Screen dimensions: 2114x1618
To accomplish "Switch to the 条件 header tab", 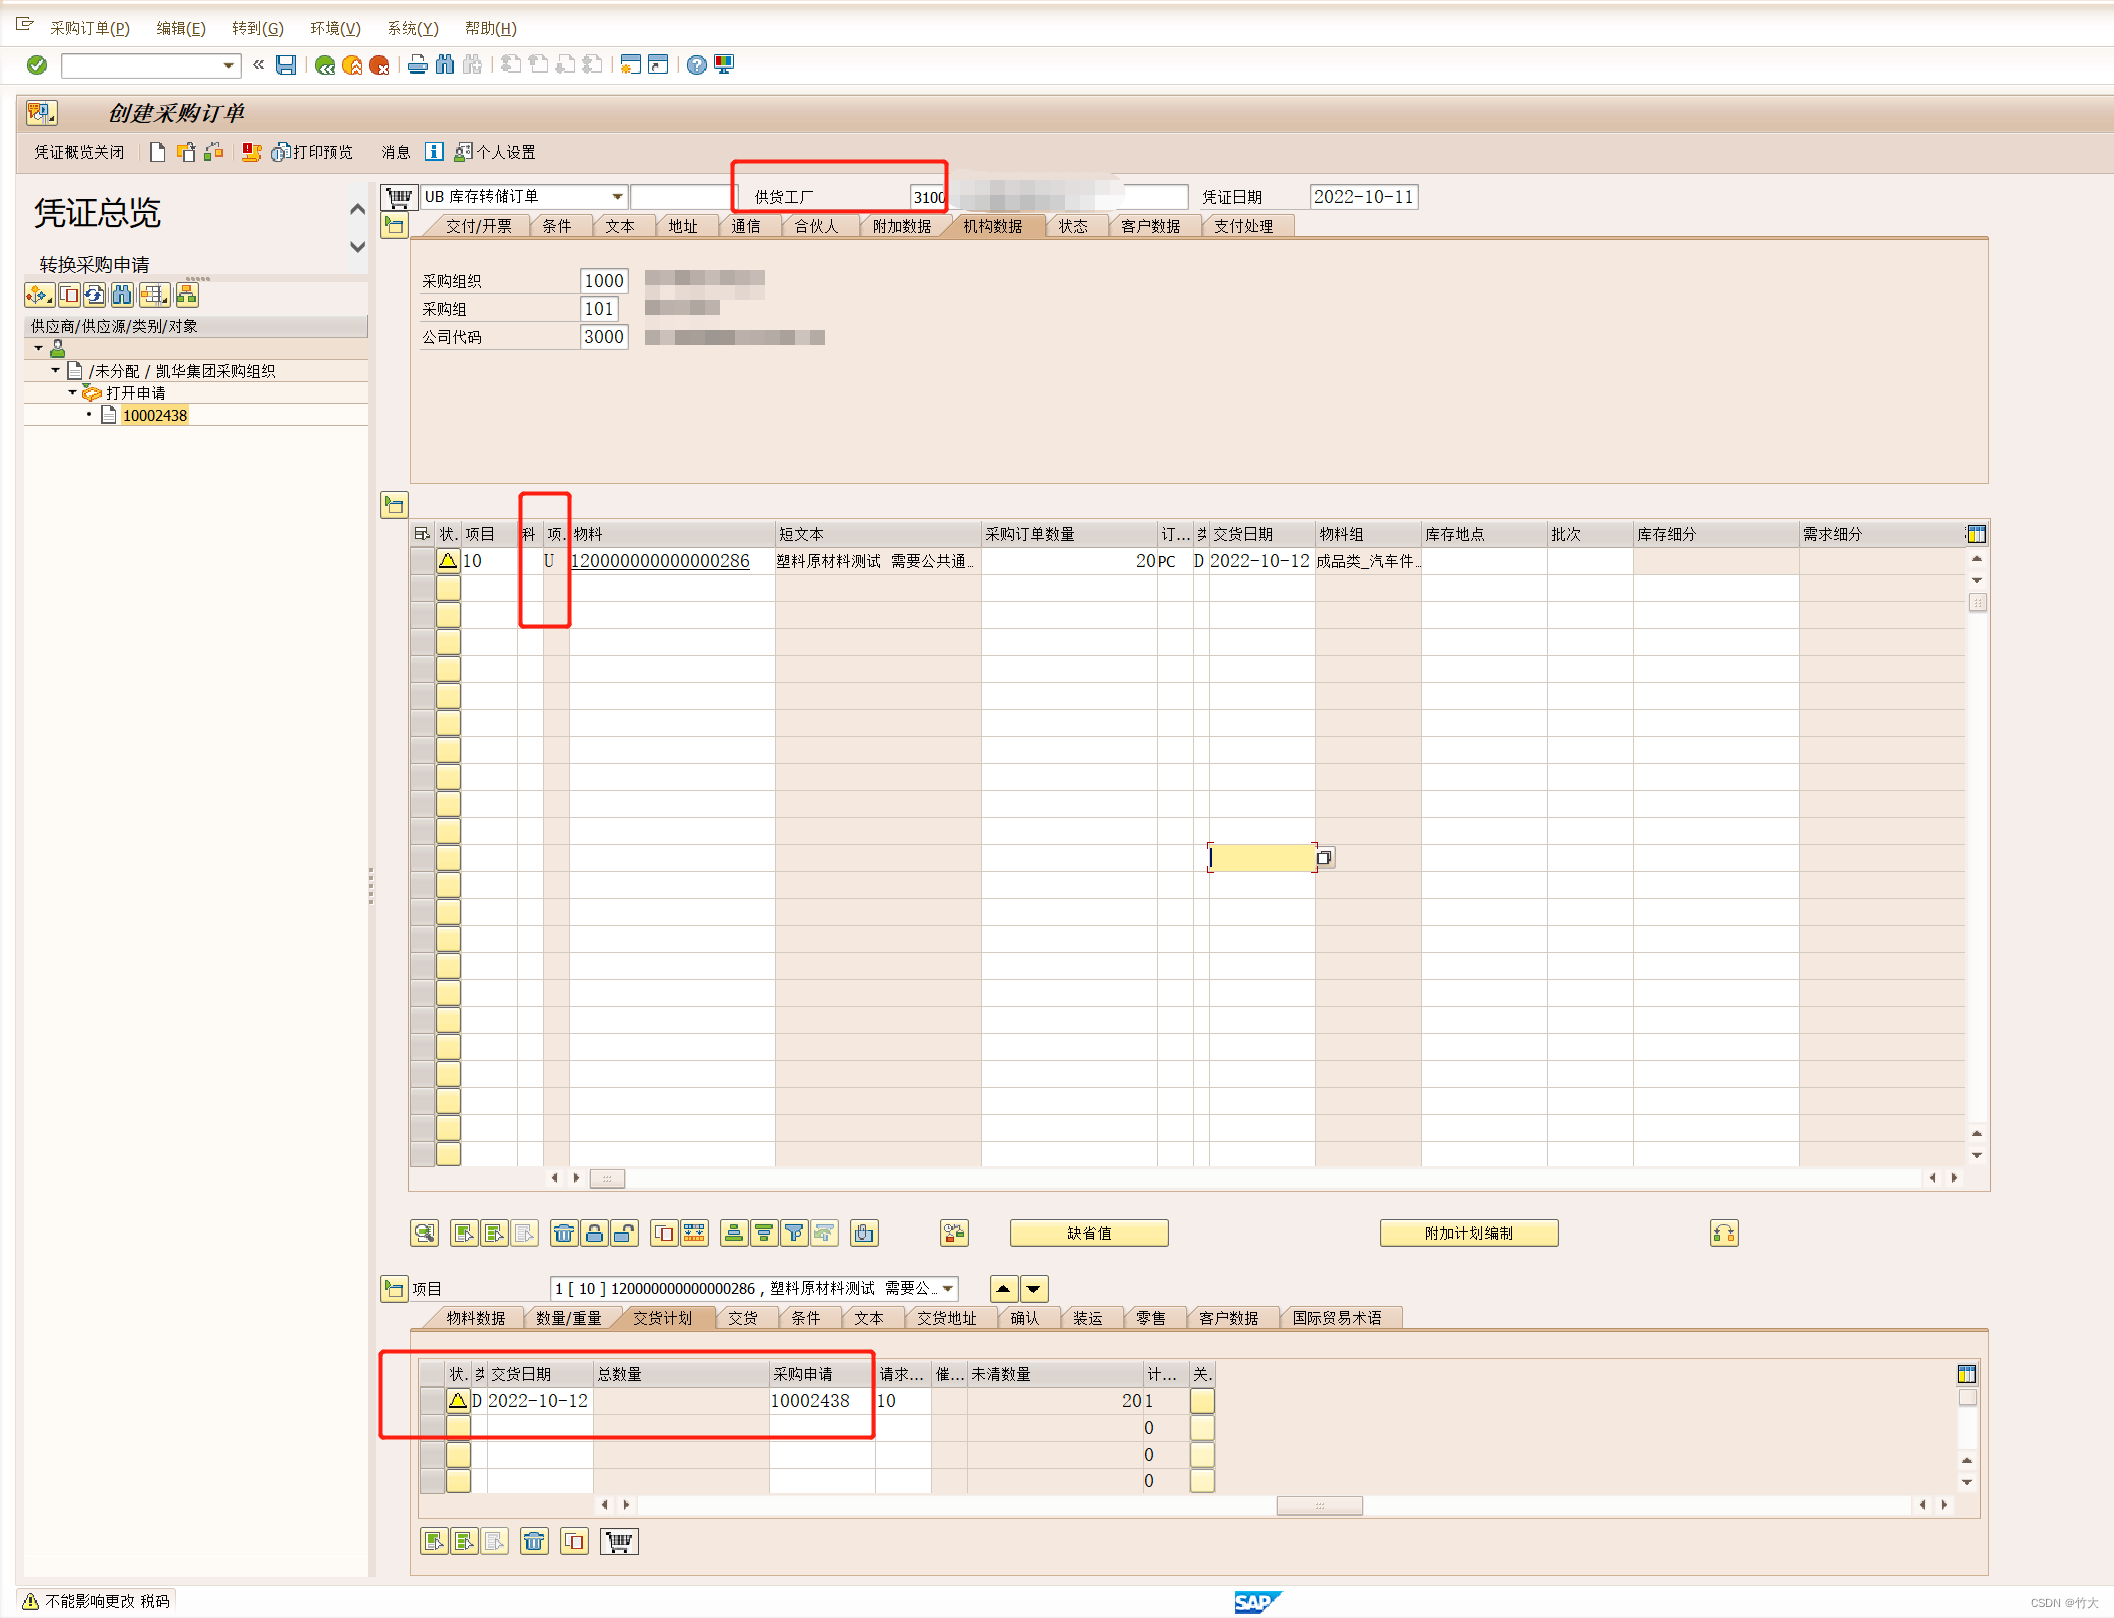I will tap(556, 226).
